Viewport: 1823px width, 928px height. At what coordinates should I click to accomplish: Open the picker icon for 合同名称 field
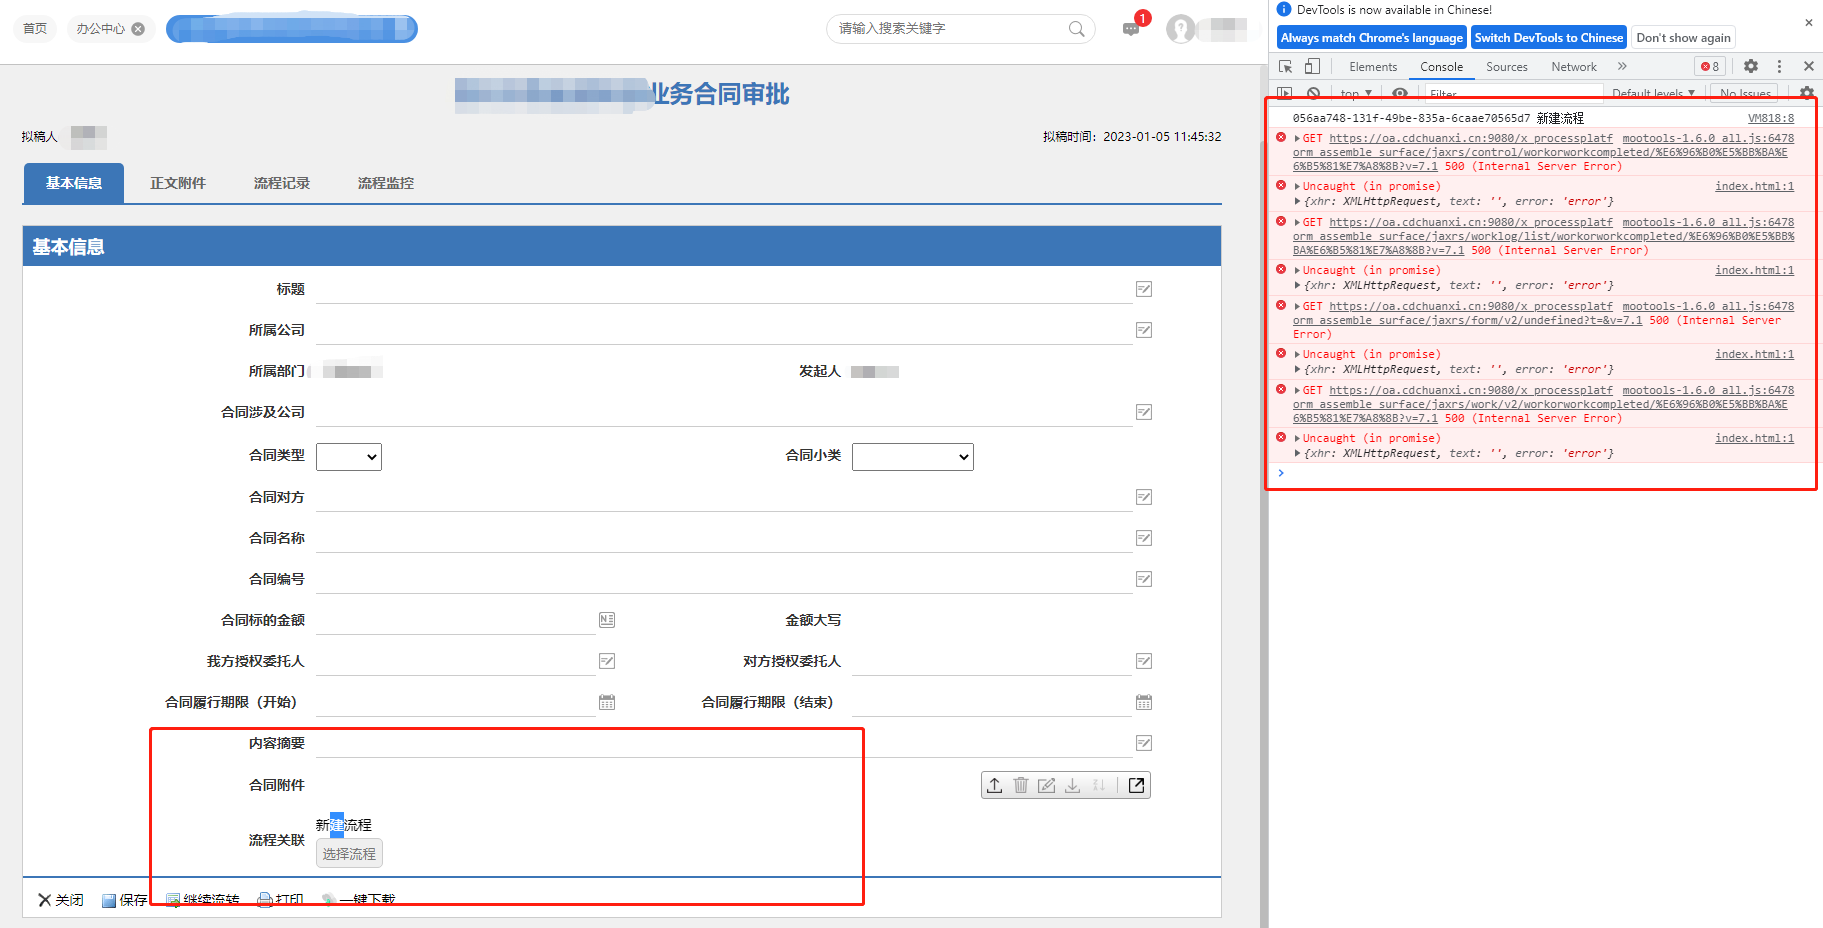coord(1144,538)
